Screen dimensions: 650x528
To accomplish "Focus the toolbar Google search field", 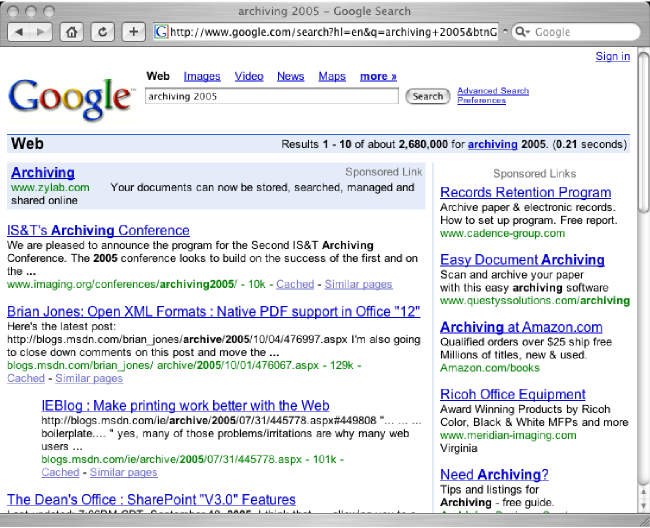I will pos(576,32).
